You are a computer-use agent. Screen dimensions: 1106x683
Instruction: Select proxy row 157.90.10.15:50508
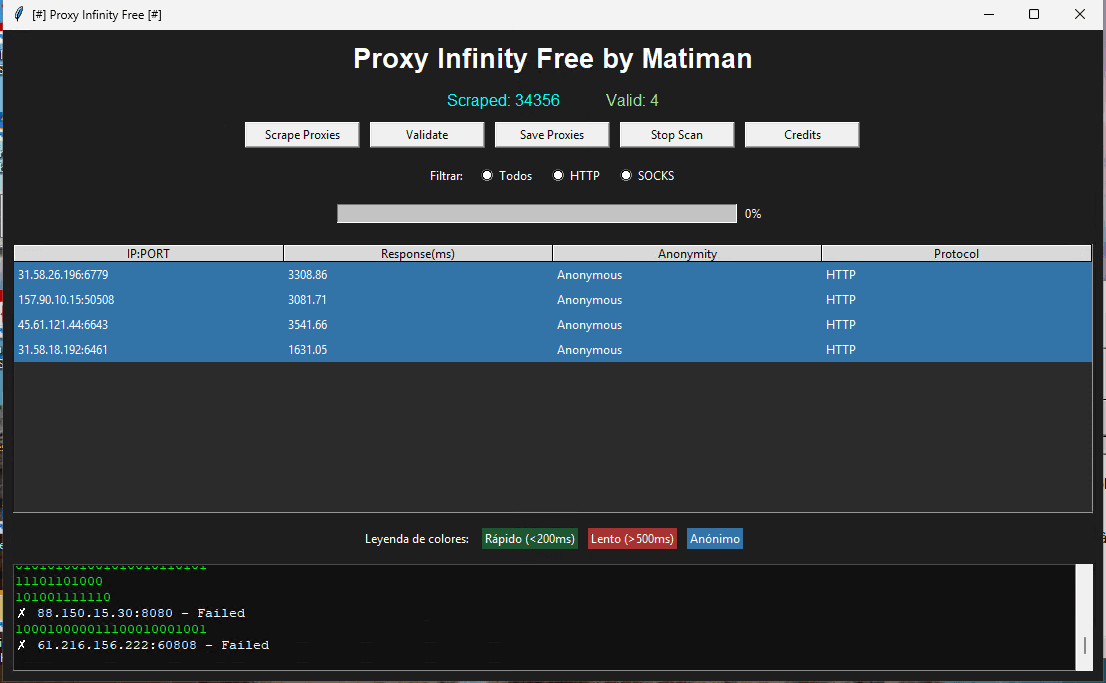click(x=553, y=300)
